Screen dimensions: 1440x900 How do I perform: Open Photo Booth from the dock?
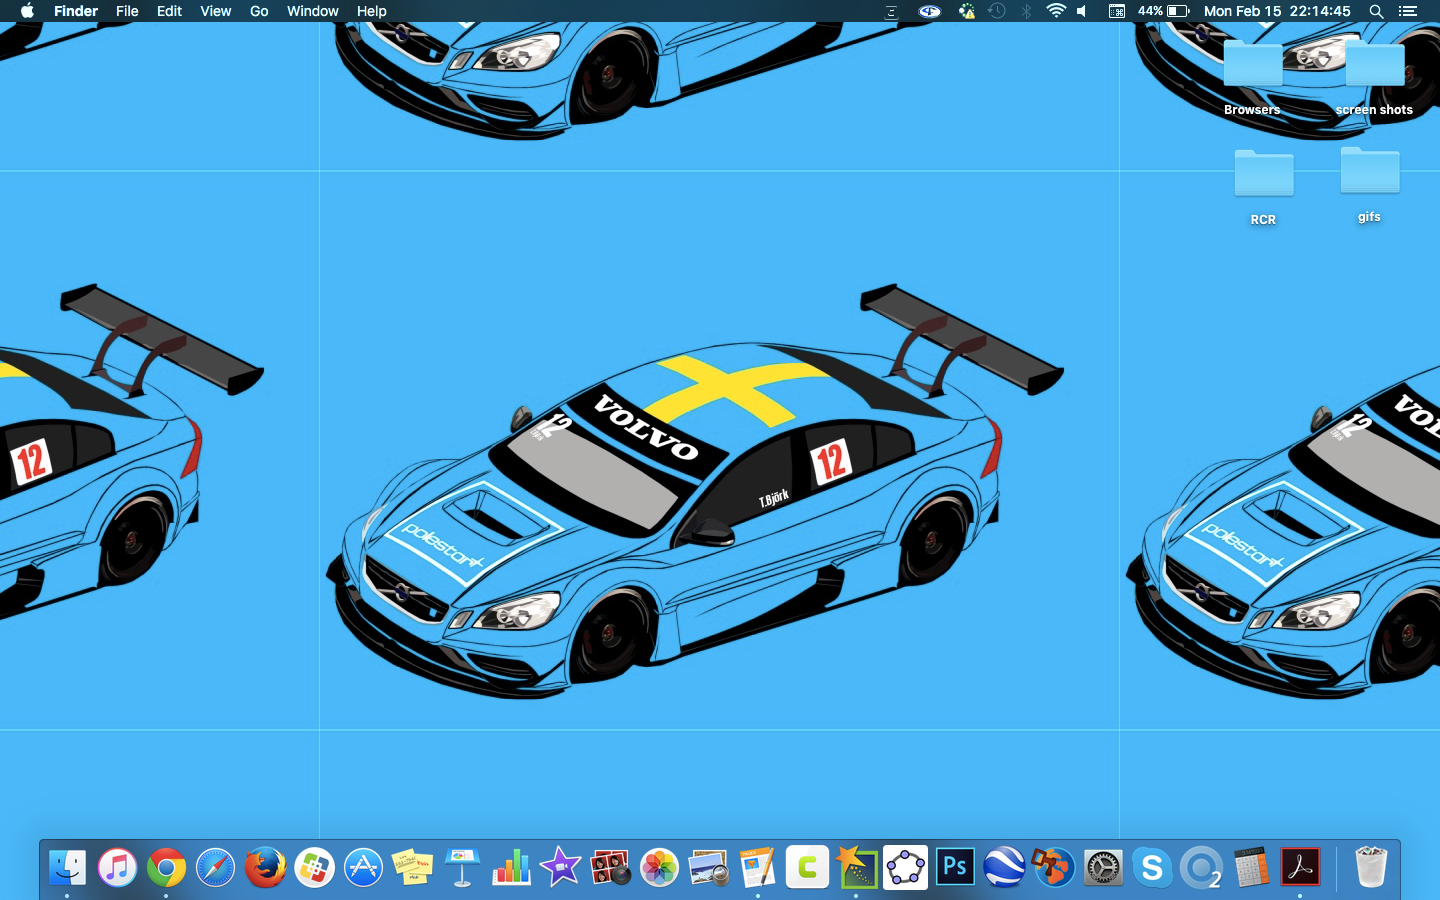tap(610, 867)
